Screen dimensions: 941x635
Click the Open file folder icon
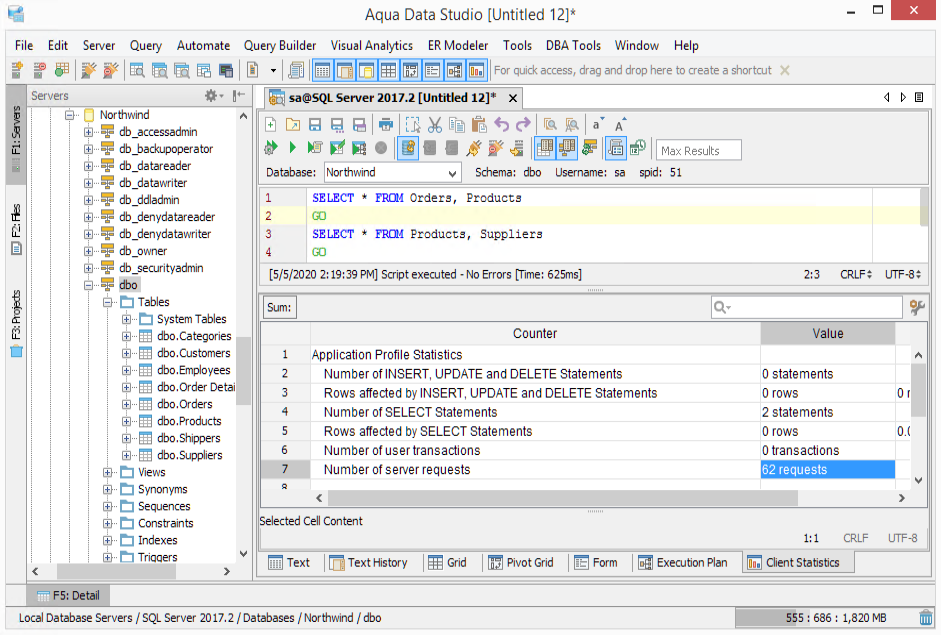[x=292, y=125]
